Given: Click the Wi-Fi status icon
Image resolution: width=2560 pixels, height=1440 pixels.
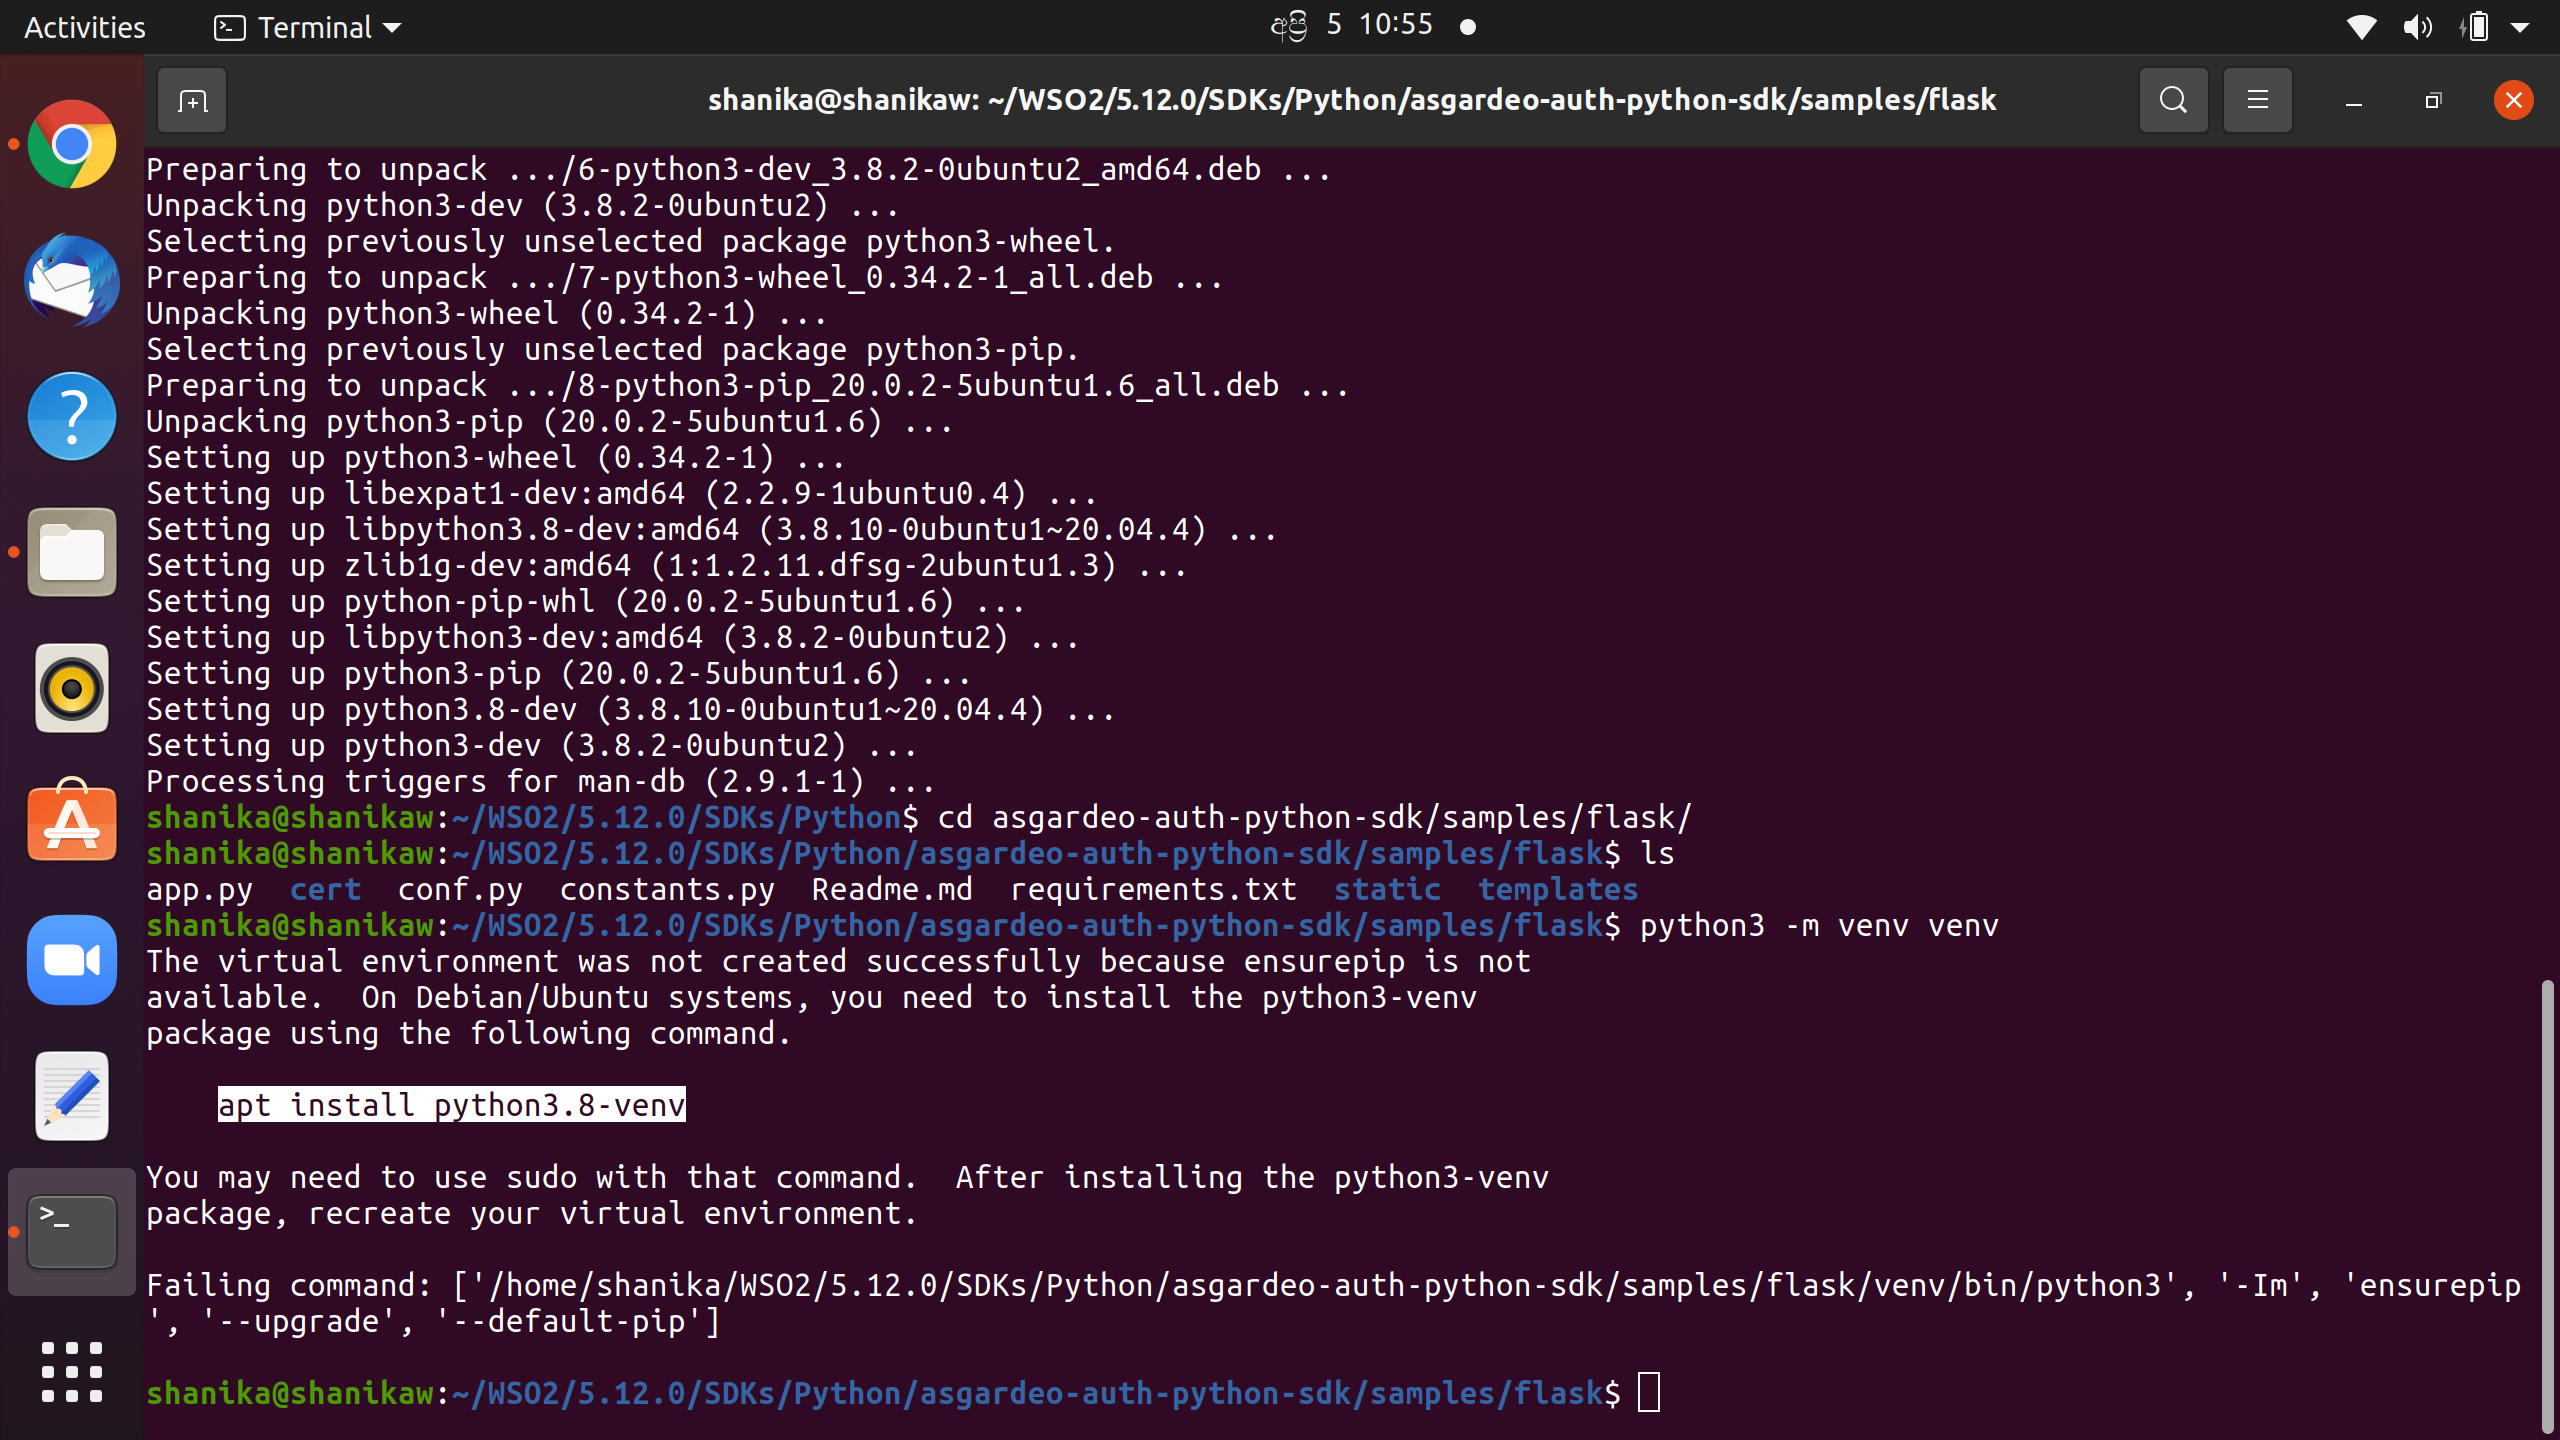Looking at the screenshot, I should (2361, 27).
